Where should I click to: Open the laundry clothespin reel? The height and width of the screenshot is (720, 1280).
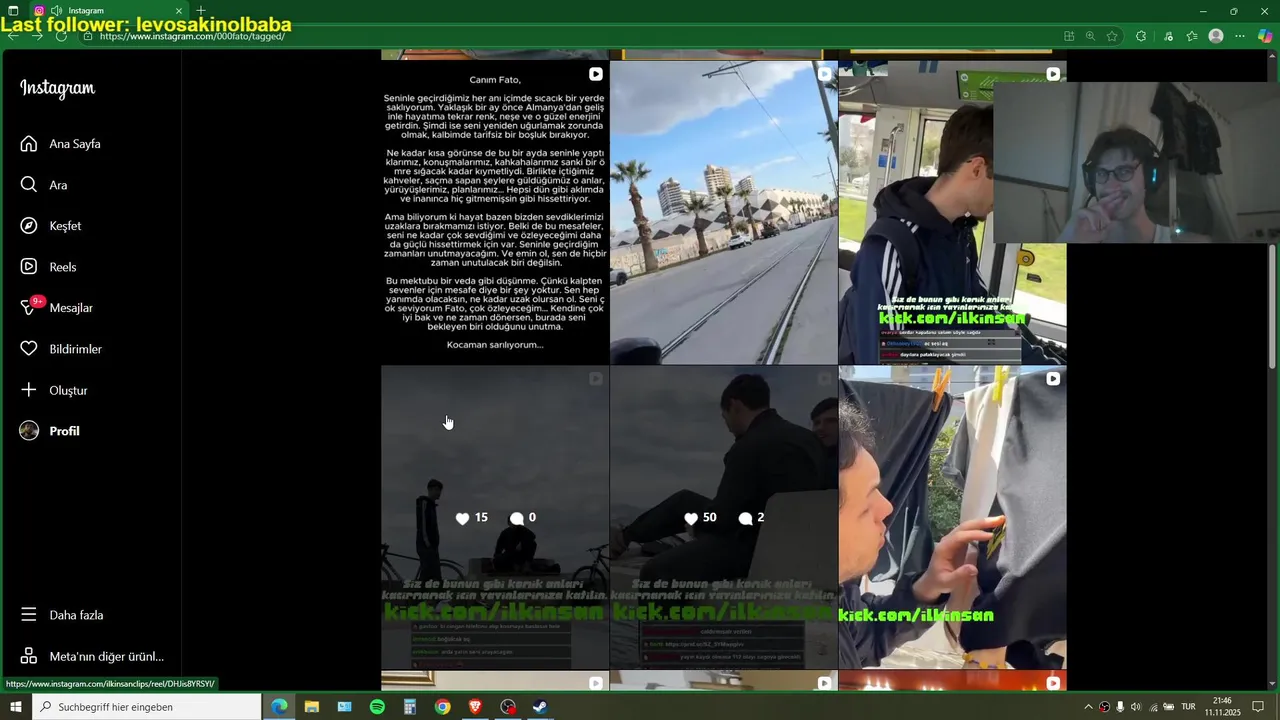(x=952, y=517)
